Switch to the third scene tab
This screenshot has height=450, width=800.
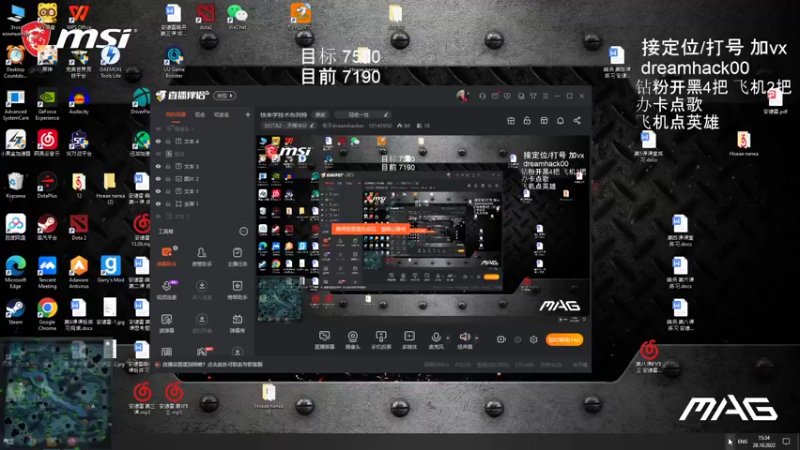[x=221, y=115]
